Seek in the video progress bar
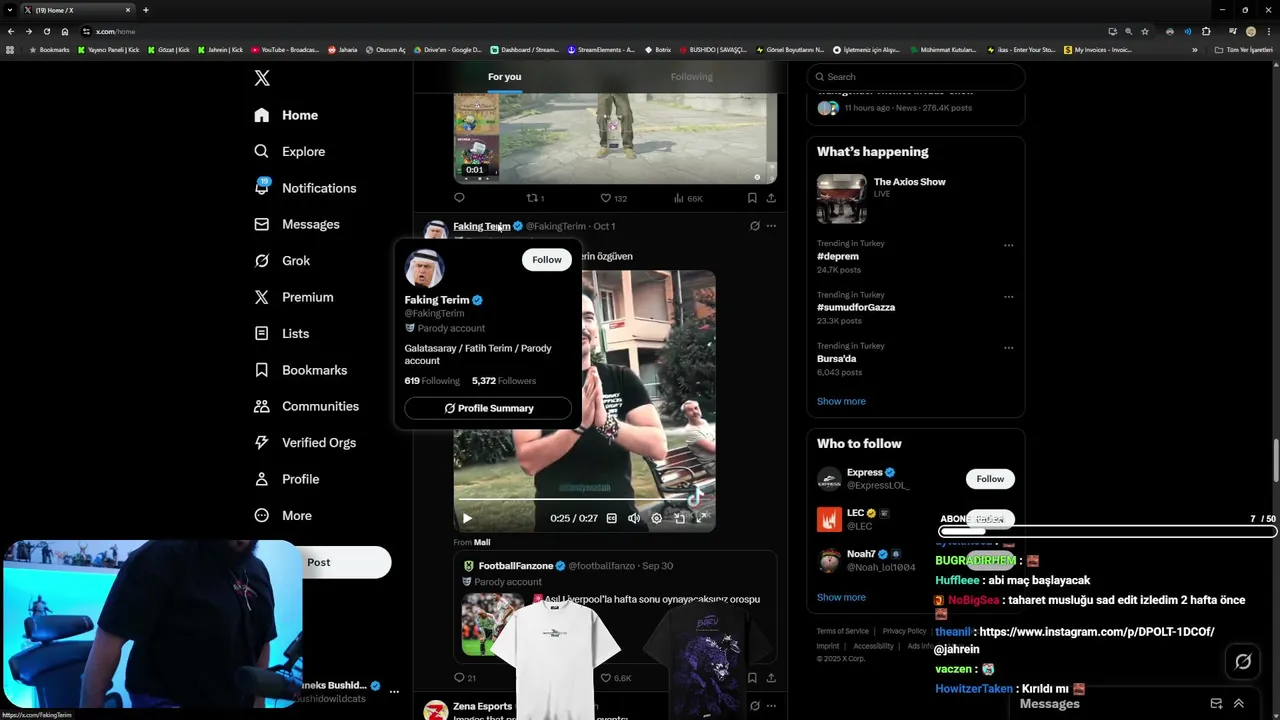 583,498
